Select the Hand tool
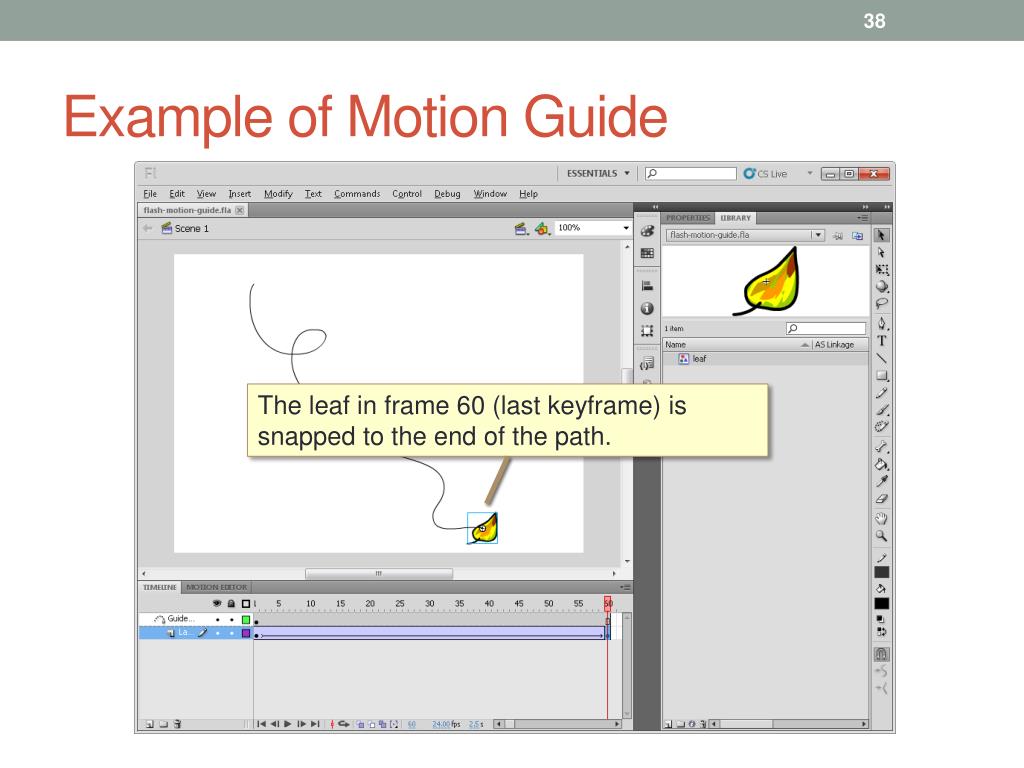The height and width of the screenshot is (768, 1024). pyautogui.click(x=881, y=519)
